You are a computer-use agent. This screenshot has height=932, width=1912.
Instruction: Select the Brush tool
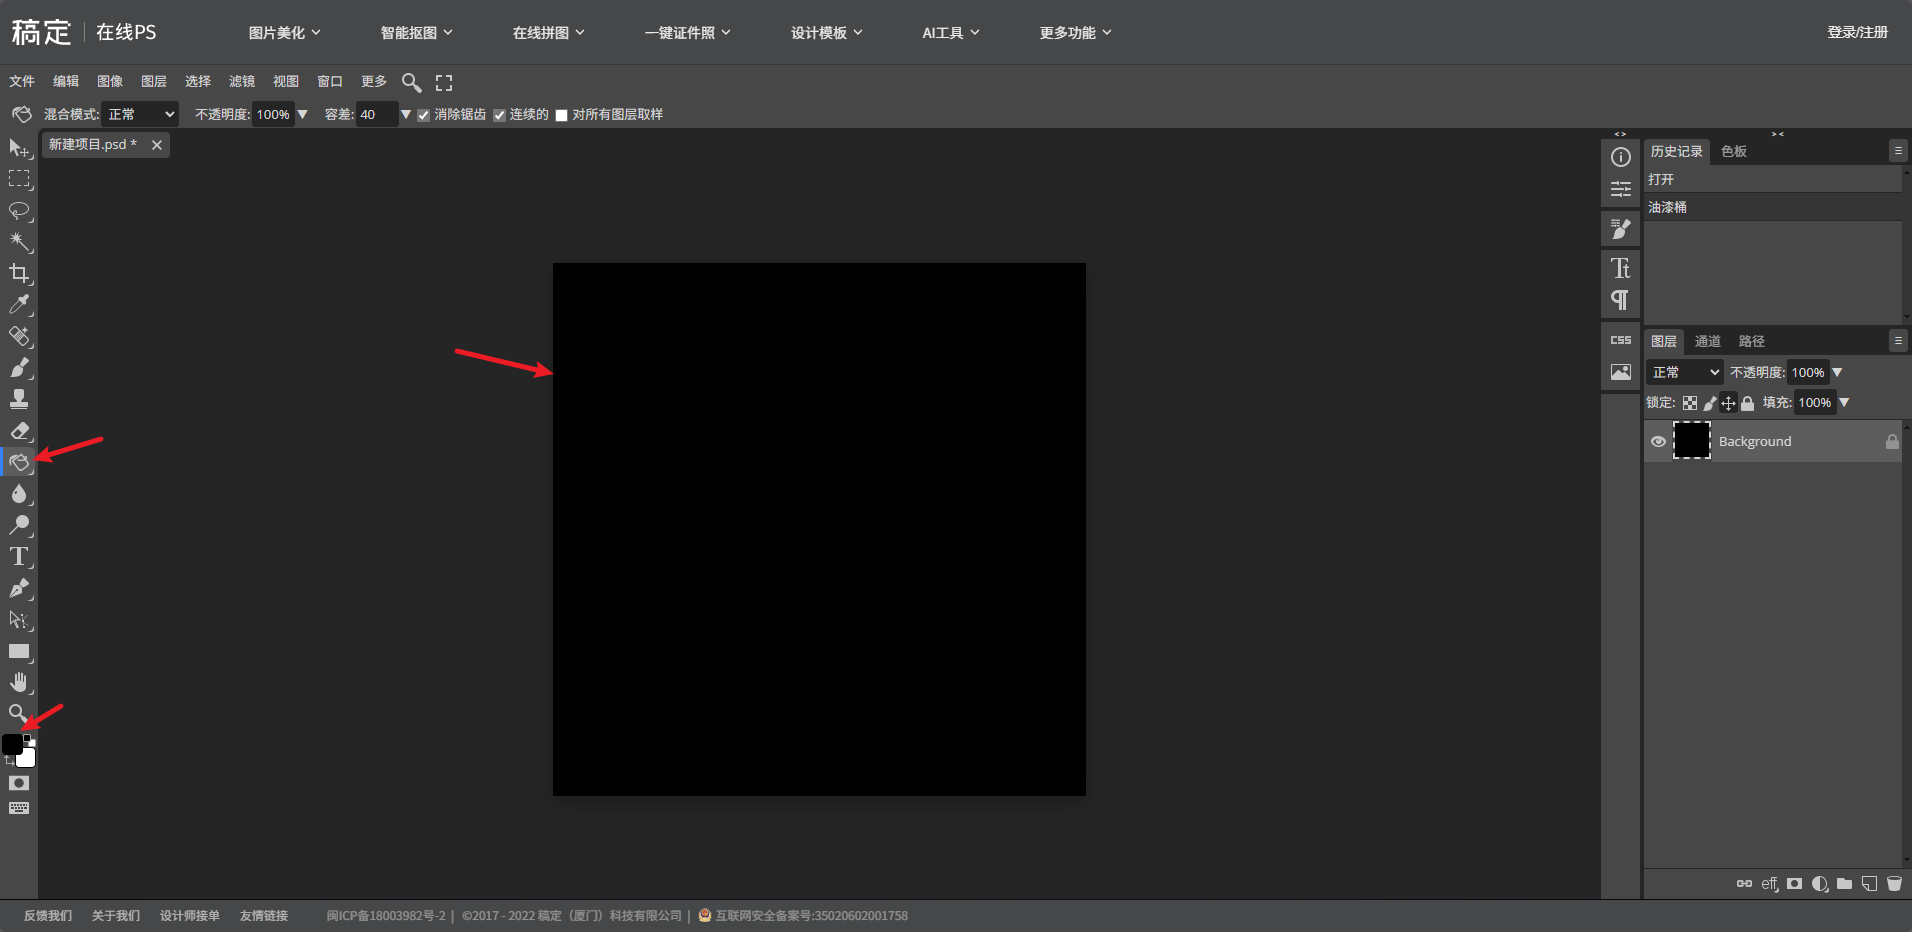(19, 368)
